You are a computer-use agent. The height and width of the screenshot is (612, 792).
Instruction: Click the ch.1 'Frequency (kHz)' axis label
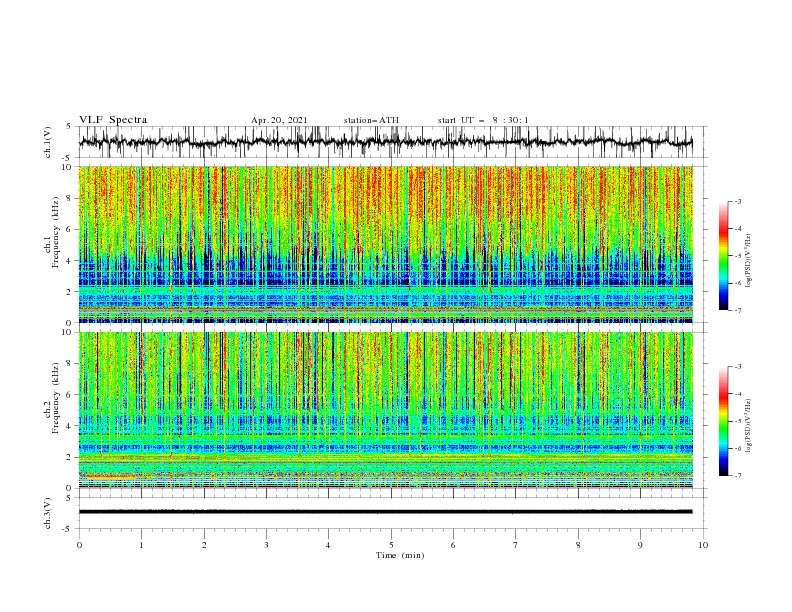[56, 230]
